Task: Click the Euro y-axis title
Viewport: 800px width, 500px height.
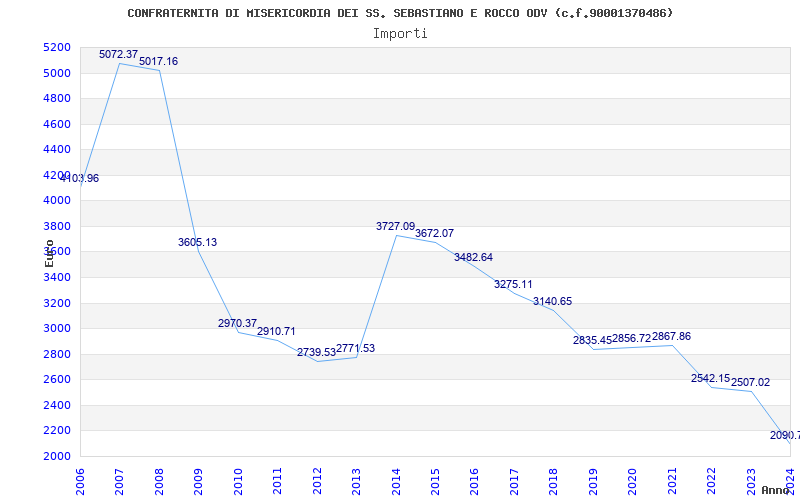Action: [x=49, y=253]
